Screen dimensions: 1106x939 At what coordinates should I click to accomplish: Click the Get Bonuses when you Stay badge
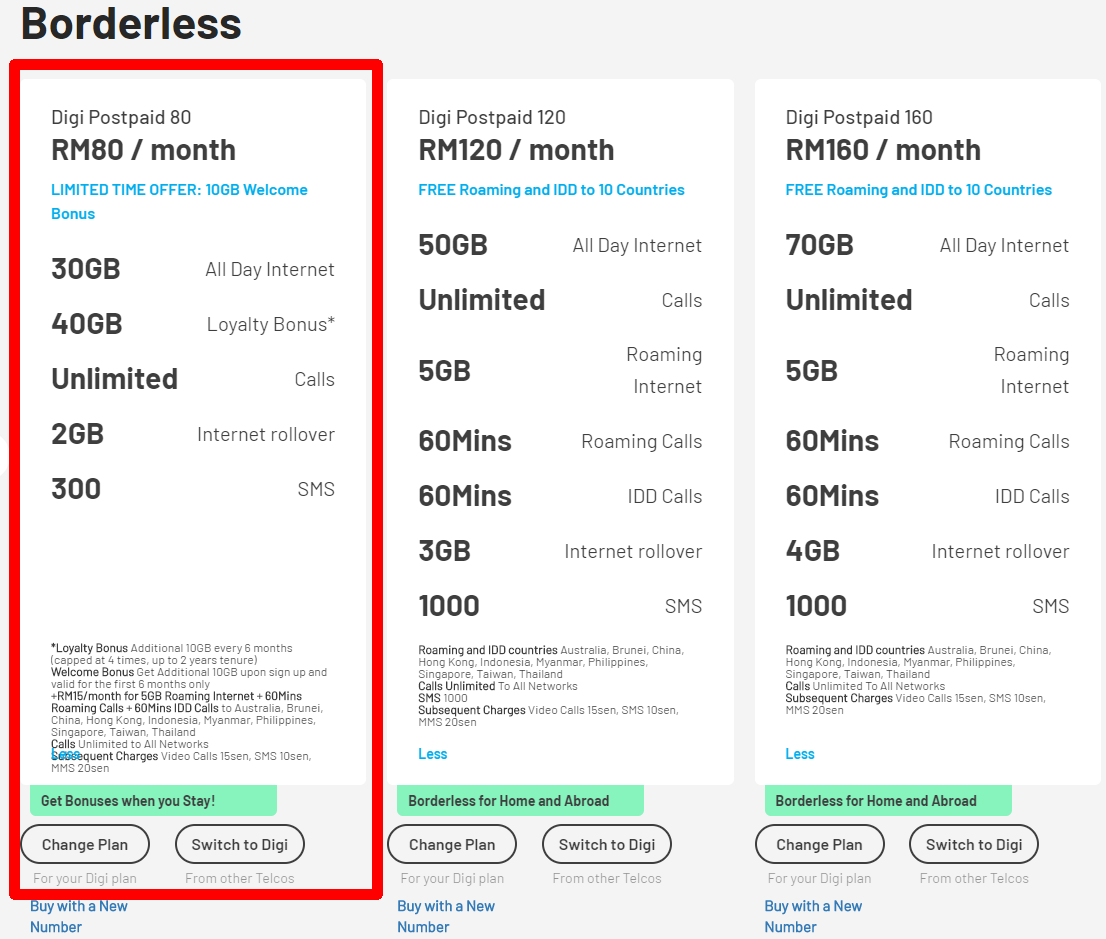pos(128,801)
